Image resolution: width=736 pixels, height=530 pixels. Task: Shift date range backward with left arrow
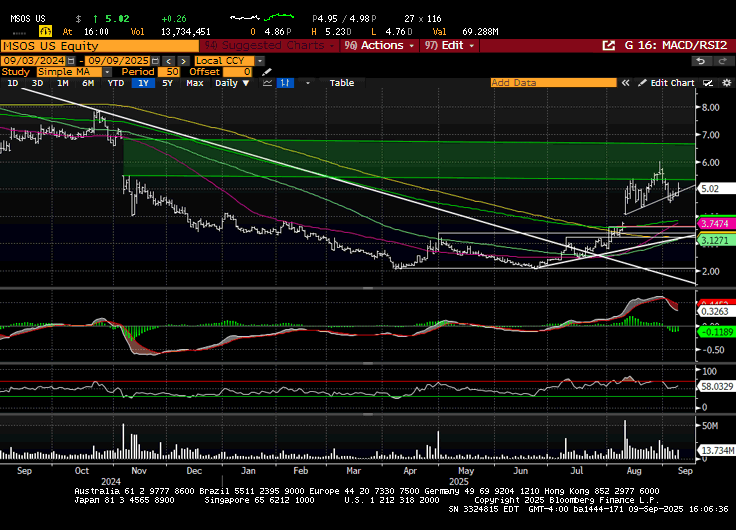click(x=169, y=61)
